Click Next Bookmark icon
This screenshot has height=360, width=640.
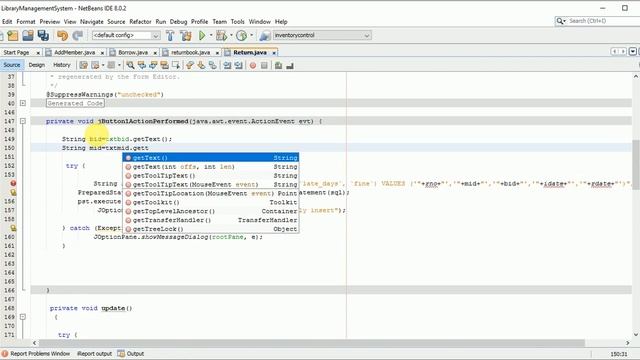point(201,65)
